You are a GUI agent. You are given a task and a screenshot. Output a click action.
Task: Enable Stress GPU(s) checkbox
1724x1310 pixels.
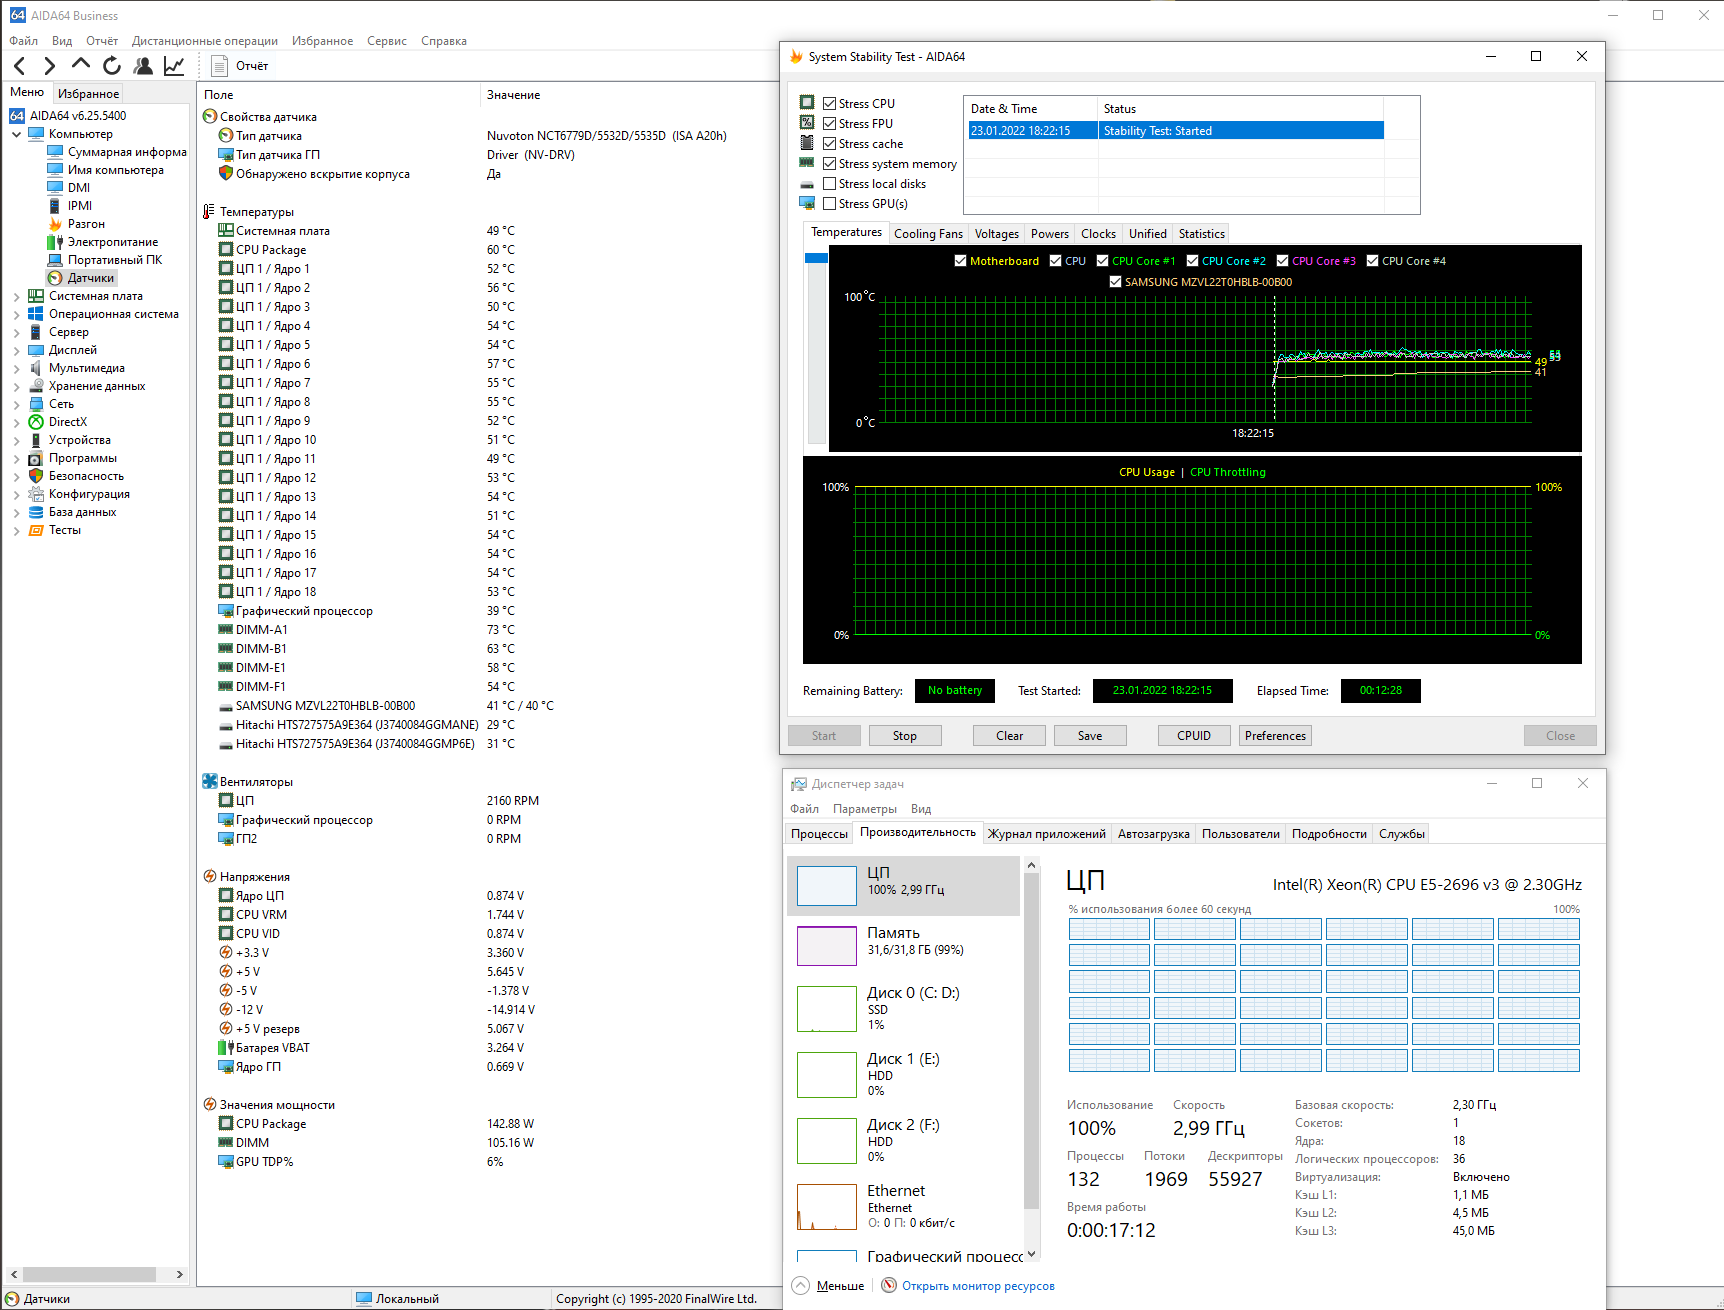[830, 204]
